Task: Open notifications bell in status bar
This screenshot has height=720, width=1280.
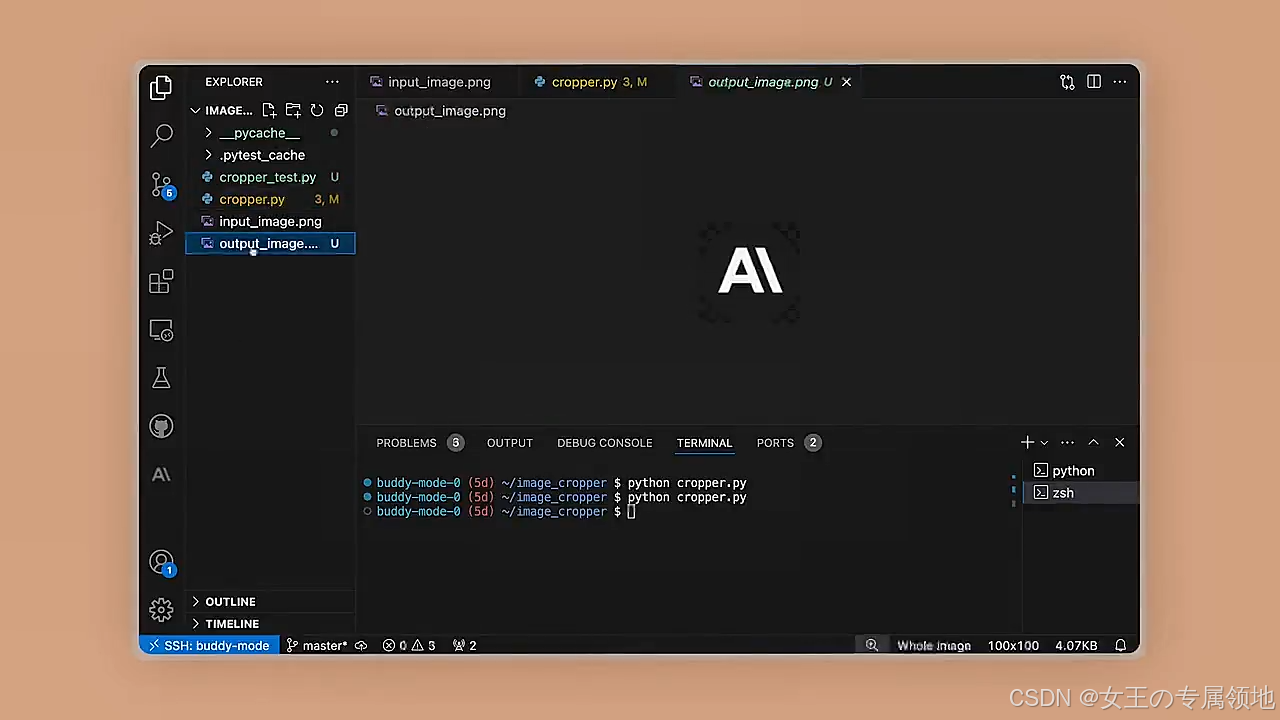Action: 1121,646
